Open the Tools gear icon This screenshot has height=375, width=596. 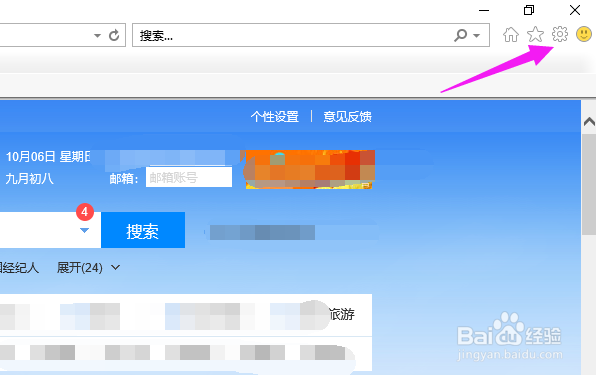click(560, 34)
